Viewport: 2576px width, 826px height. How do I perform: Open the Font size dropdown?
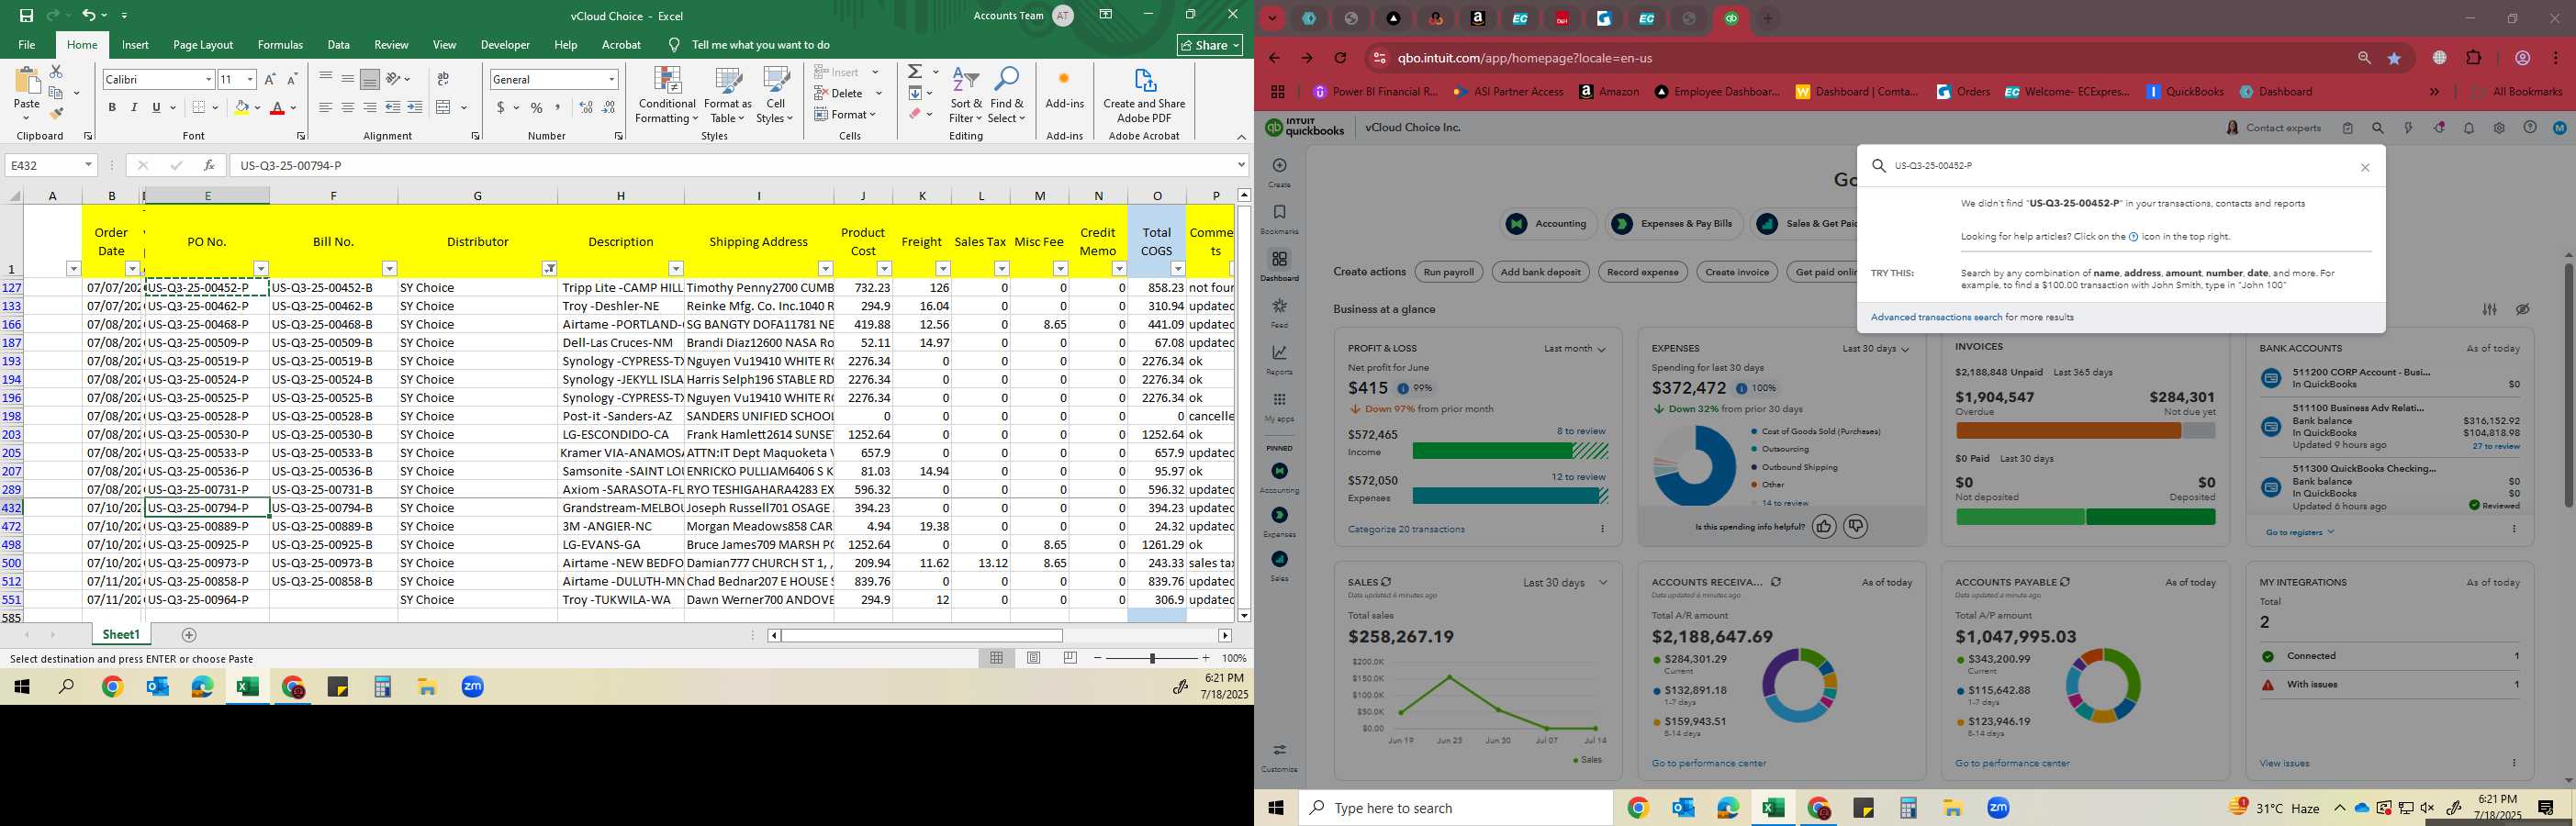[250, 79]
